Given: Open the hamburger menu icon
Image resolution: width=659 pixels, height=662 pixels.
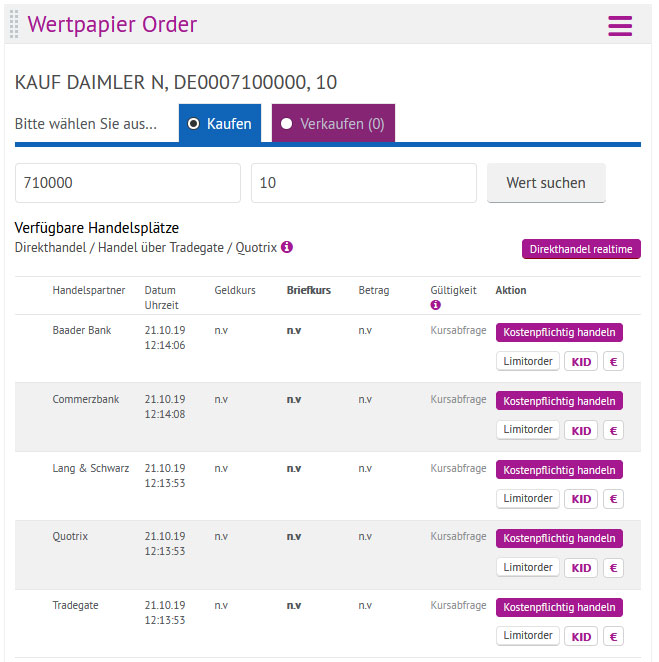Looking at the screenshot, I should (x=620, y=26).
